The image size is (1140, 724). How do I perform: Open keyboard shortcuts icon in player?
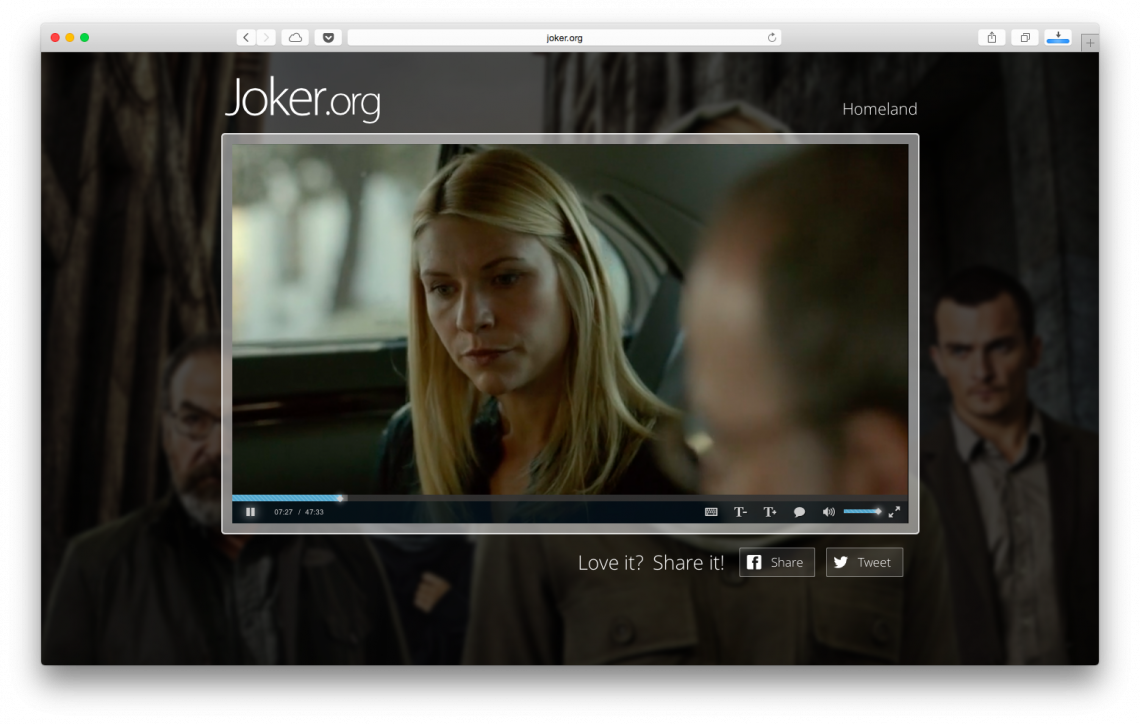click(x=711, y=512)
